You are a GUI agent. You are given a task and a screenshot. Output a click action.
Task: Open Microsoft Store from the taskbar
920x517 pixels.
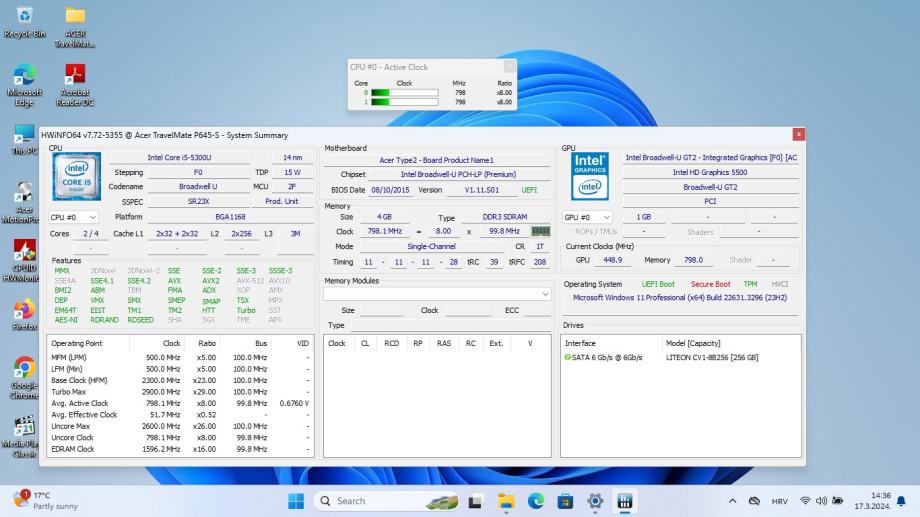tap(566, 501)
